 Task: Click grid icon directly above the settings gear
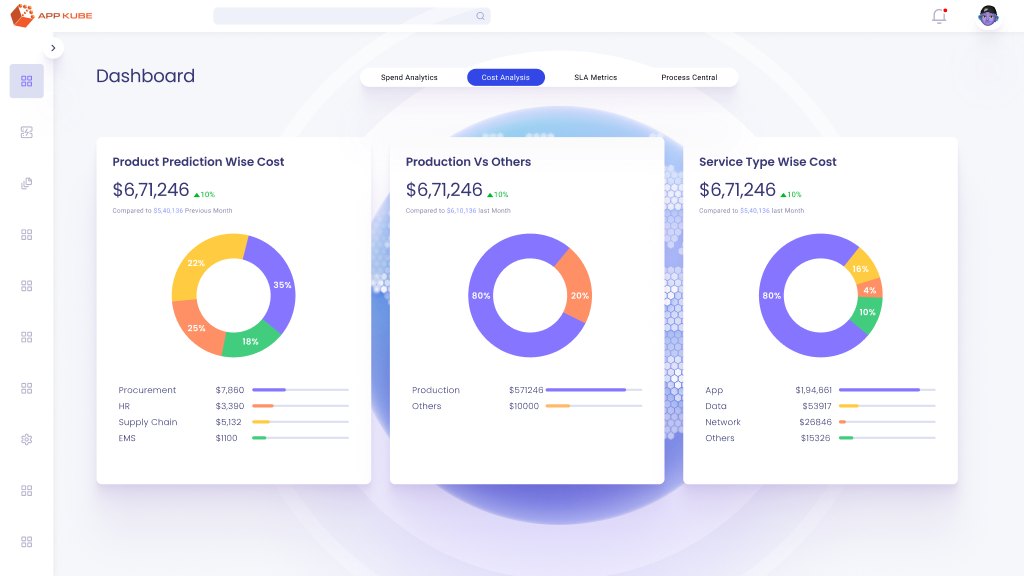(27, 389)
